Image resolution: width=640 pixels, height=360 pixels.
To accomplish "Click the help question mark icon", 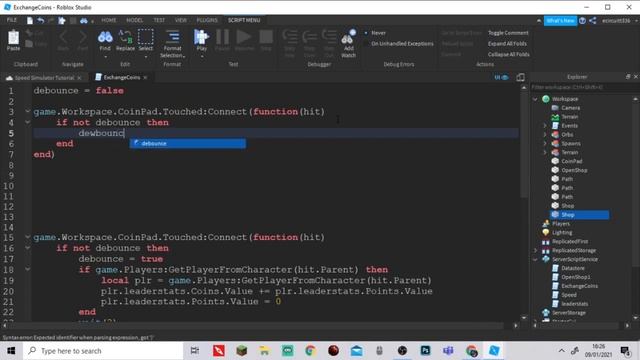I will pyautogui.click(x=582, y=20).
